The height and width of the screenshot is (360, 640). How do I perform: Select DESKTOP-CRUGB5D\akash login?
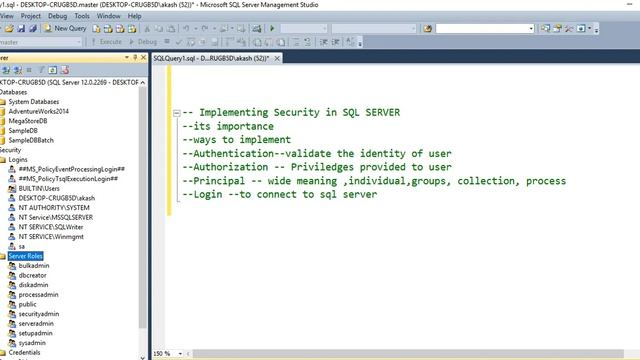57,198
